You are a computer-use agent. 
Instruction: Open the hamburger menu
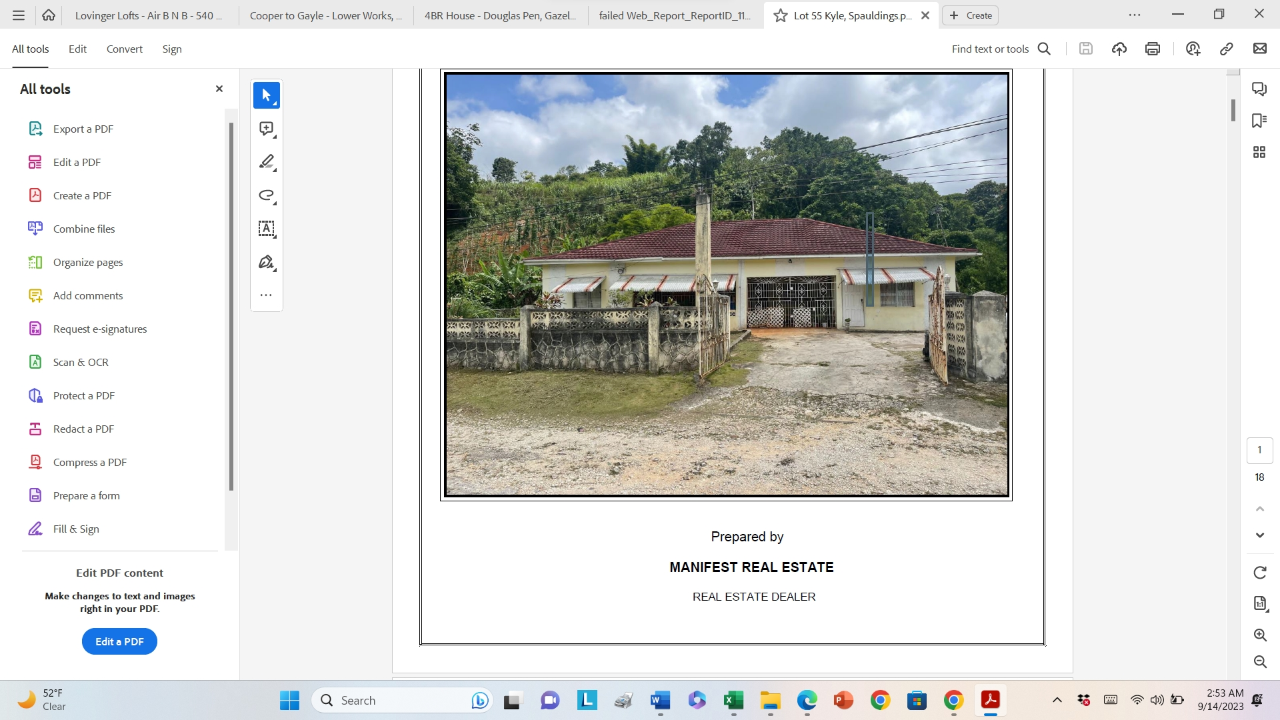(18, 15)
